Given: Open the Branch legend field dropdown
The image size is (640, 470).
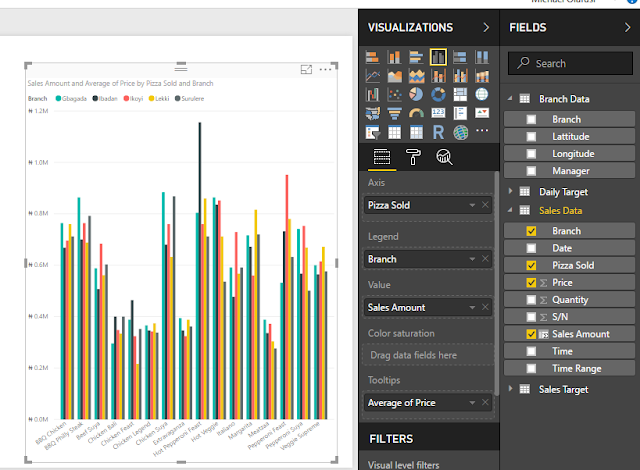Looking at the screenshot, I should (472, 259).
